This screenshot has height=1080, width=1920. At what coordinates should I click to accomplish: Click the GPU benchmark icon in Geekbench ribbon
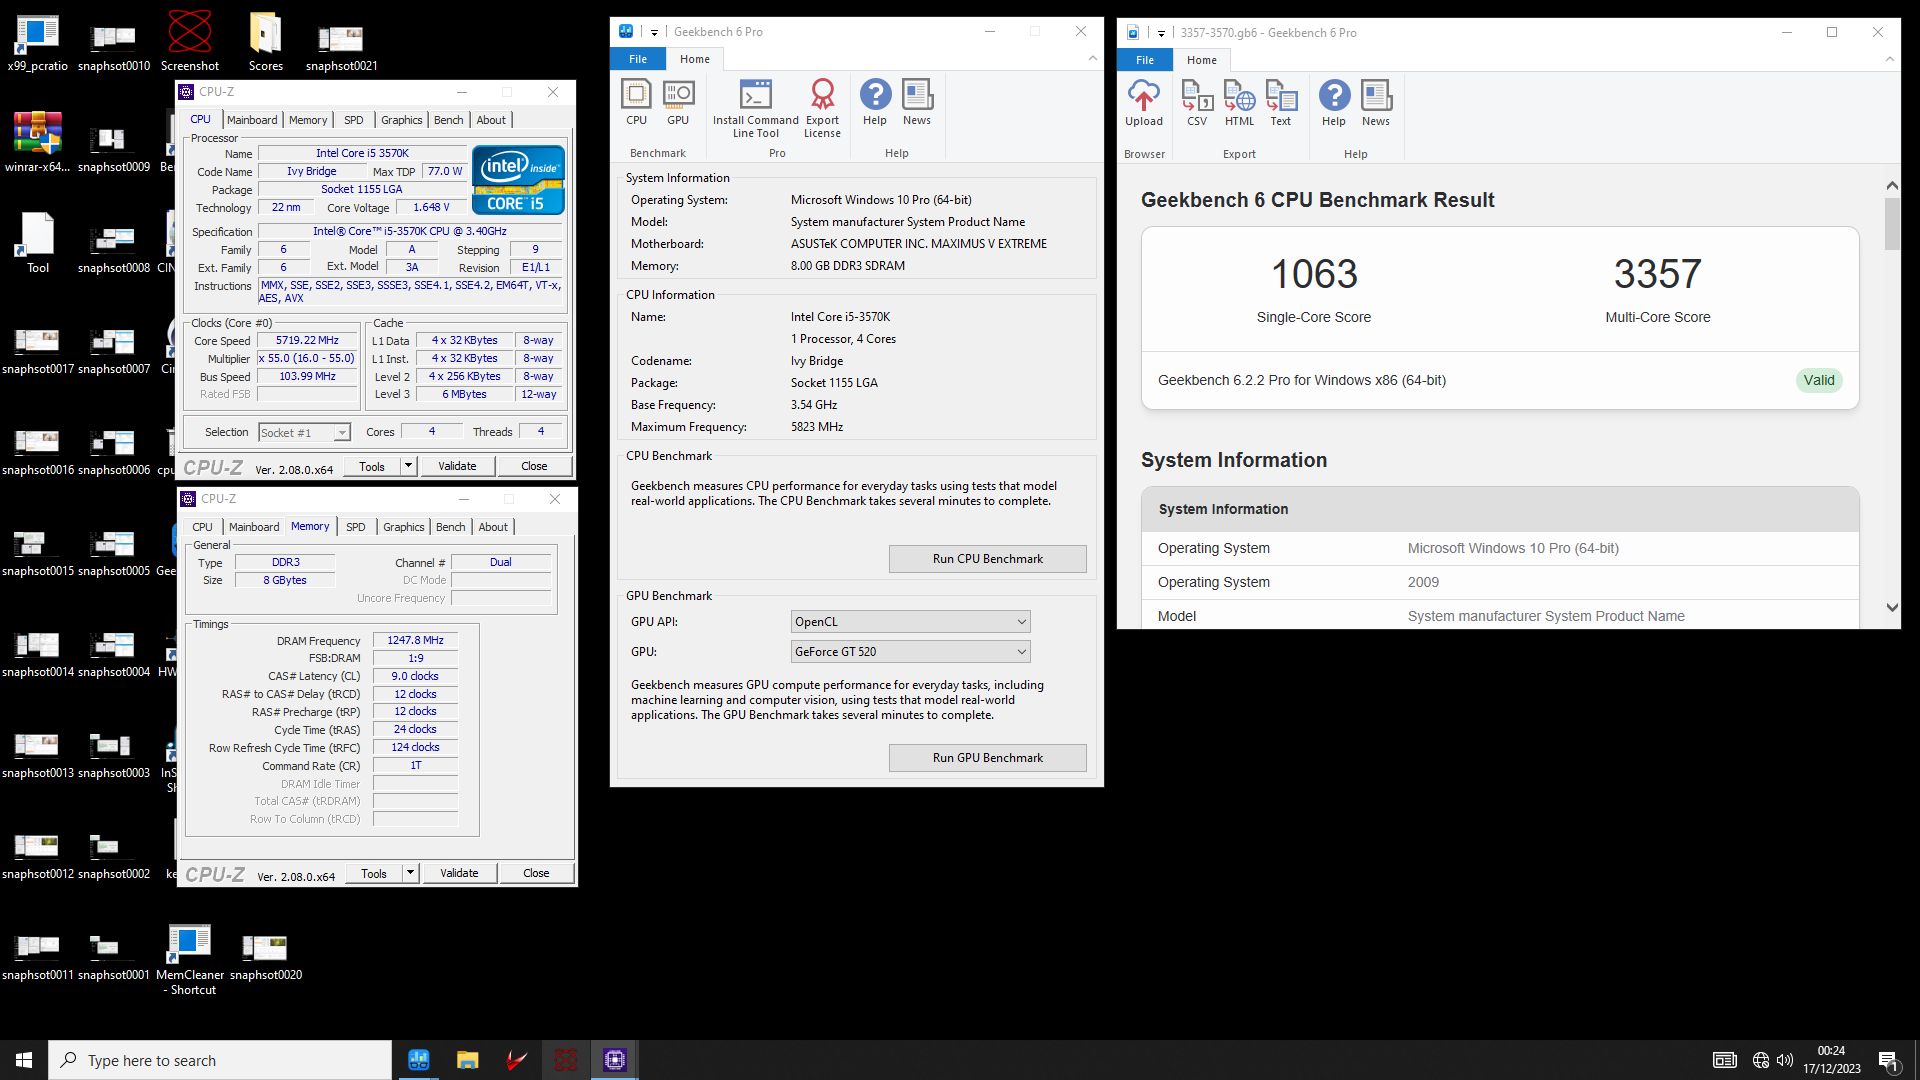pos(678,103)
